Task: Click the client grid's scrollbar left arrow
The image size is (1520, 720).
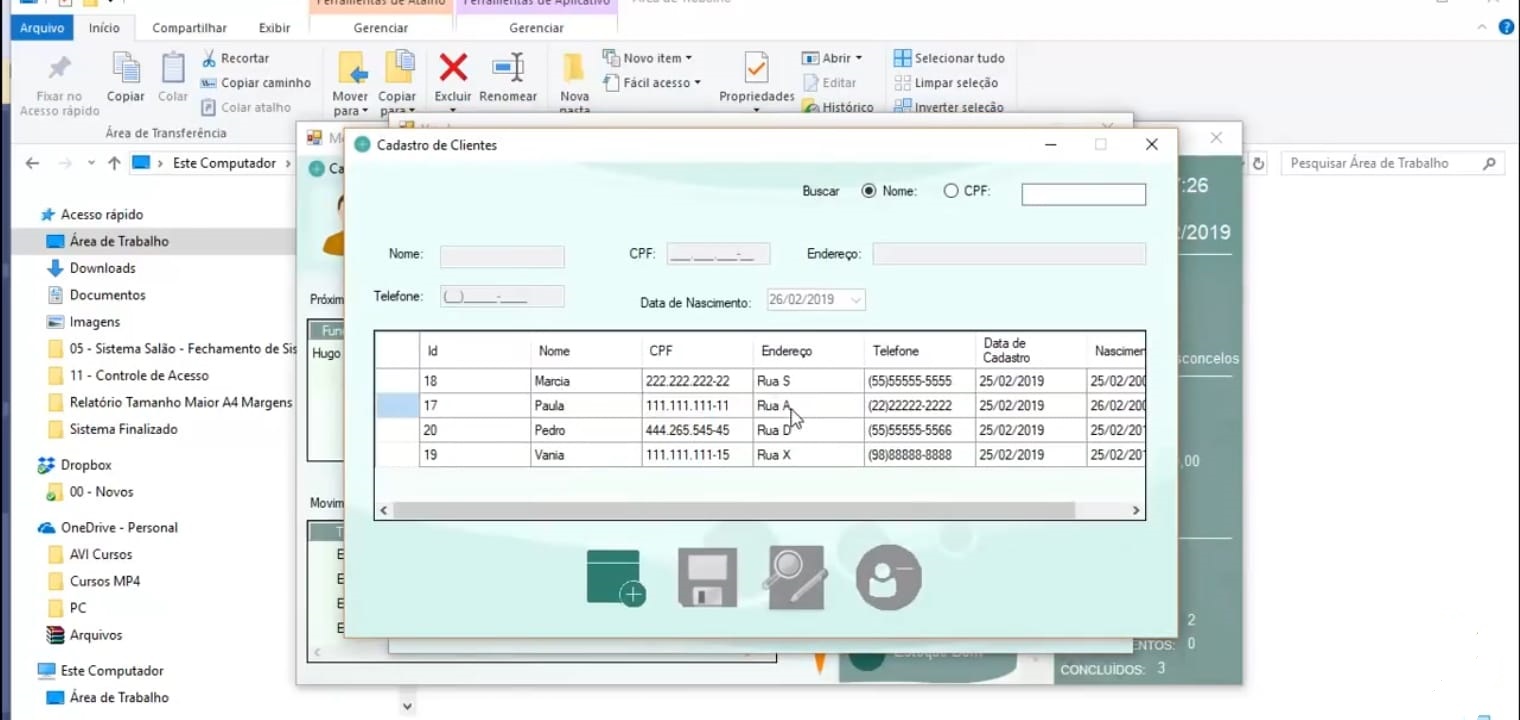Action: click(384, 510)
